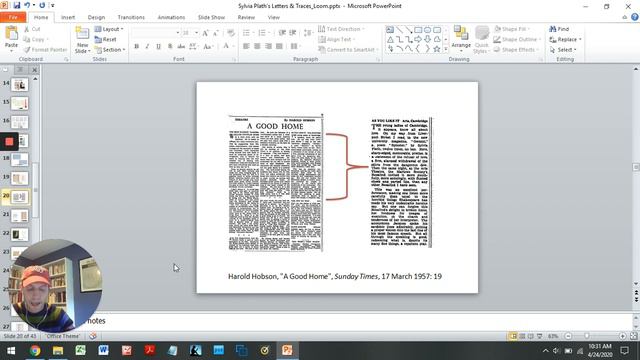This screenshot has width=640, height=360.
Task: Decrease list indent level
Action: pos(282,33)
